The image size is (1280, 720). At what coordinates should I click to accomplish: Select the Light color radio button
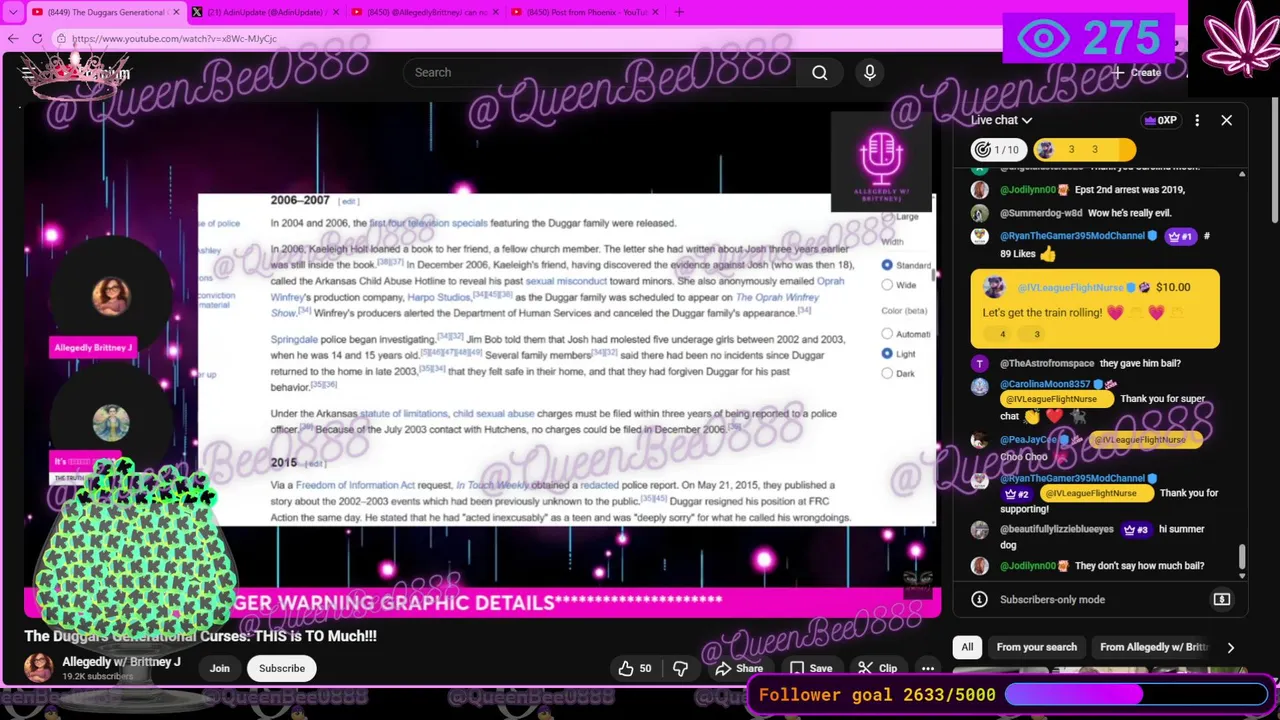tap(887, 353)
